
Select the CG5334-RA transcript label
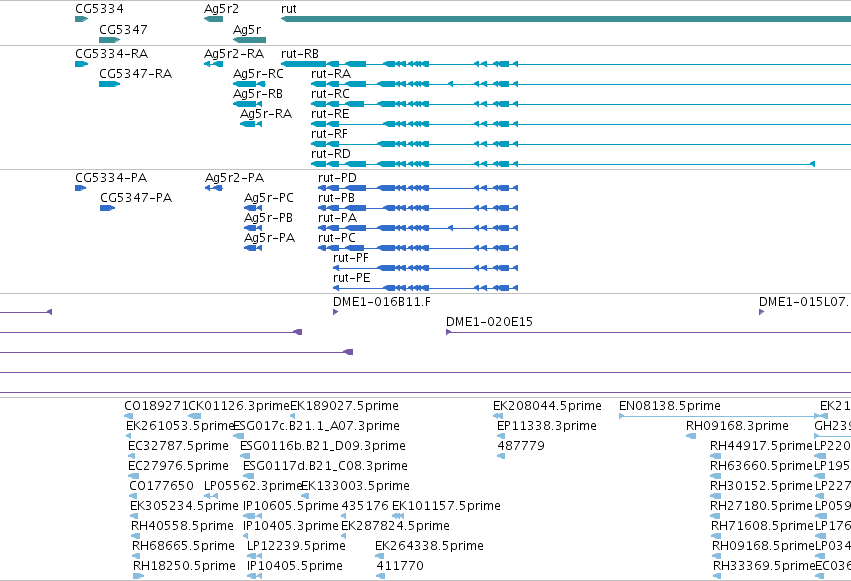[111, 54]
